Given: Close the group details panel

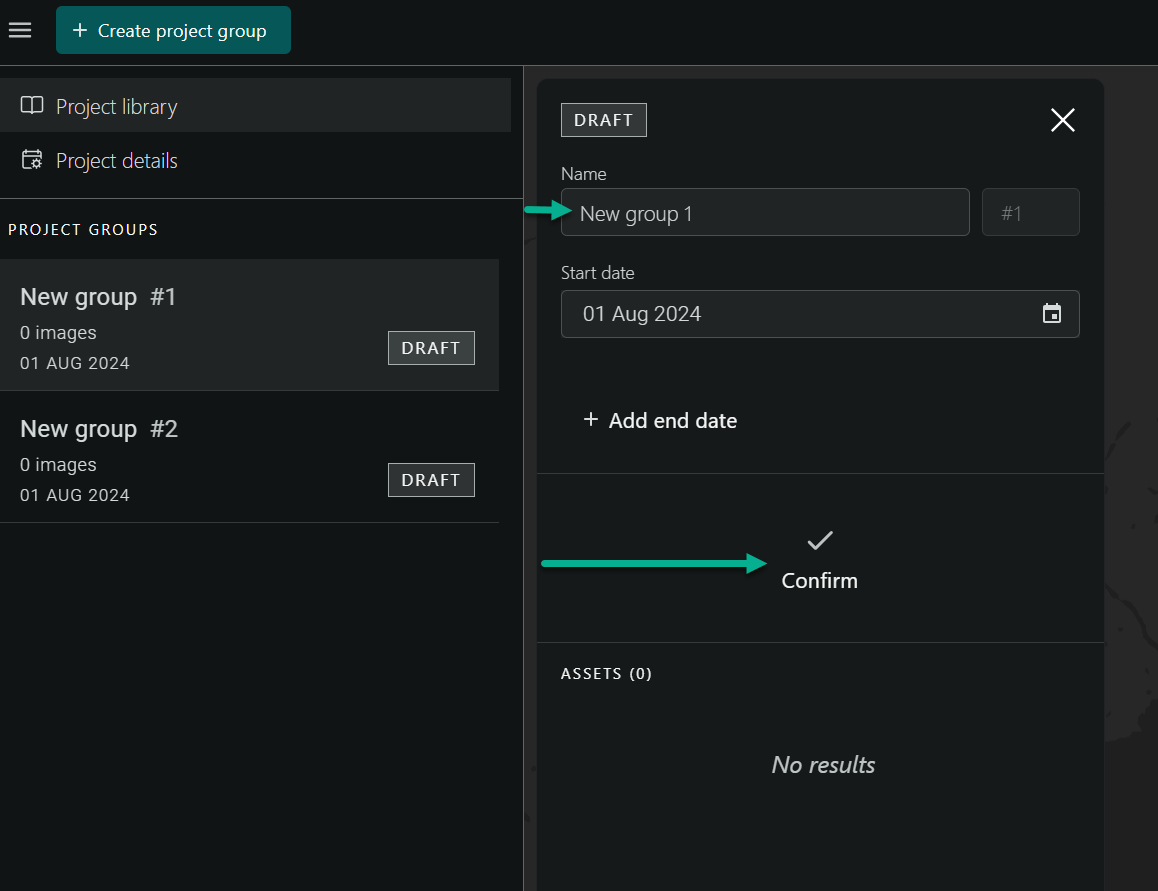Looking at the screenshot, I should point(1062,120).
